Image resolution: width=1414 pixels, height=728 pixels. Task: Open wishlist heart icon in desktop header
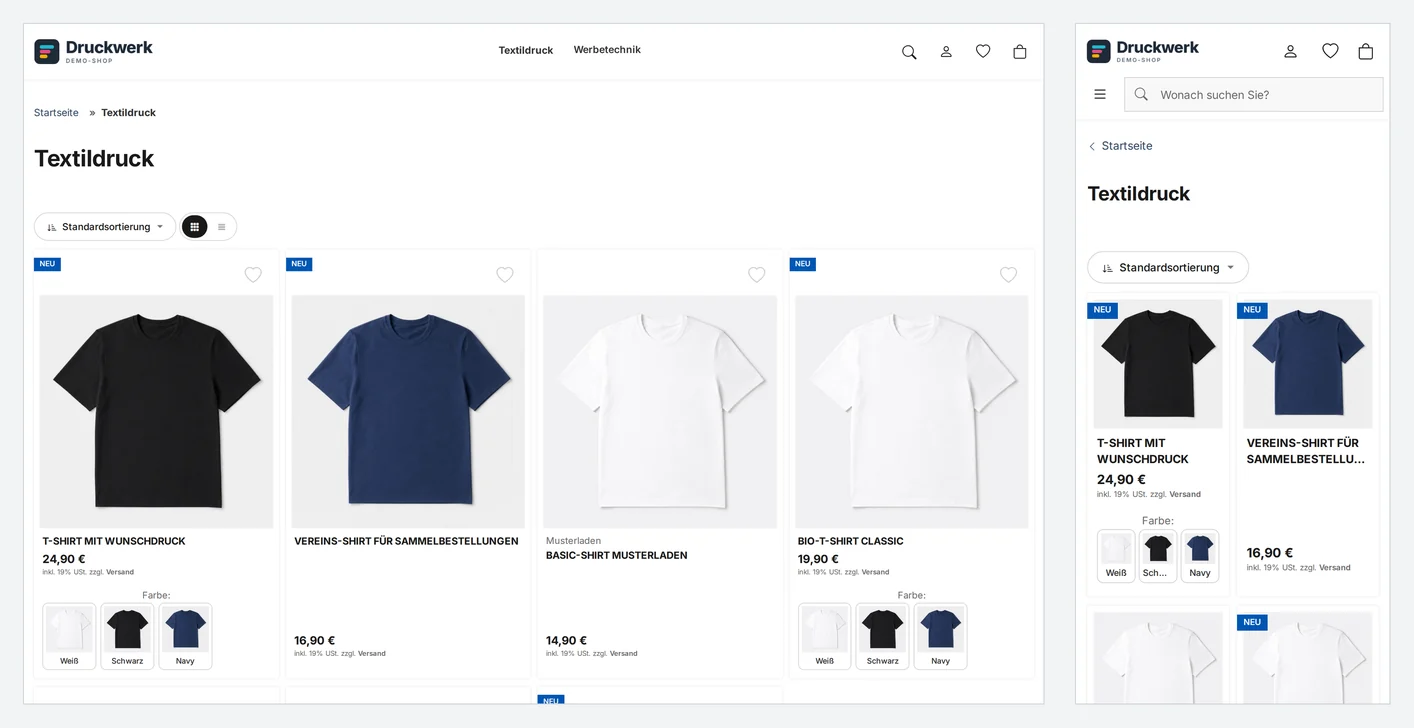tap(983, 51)
